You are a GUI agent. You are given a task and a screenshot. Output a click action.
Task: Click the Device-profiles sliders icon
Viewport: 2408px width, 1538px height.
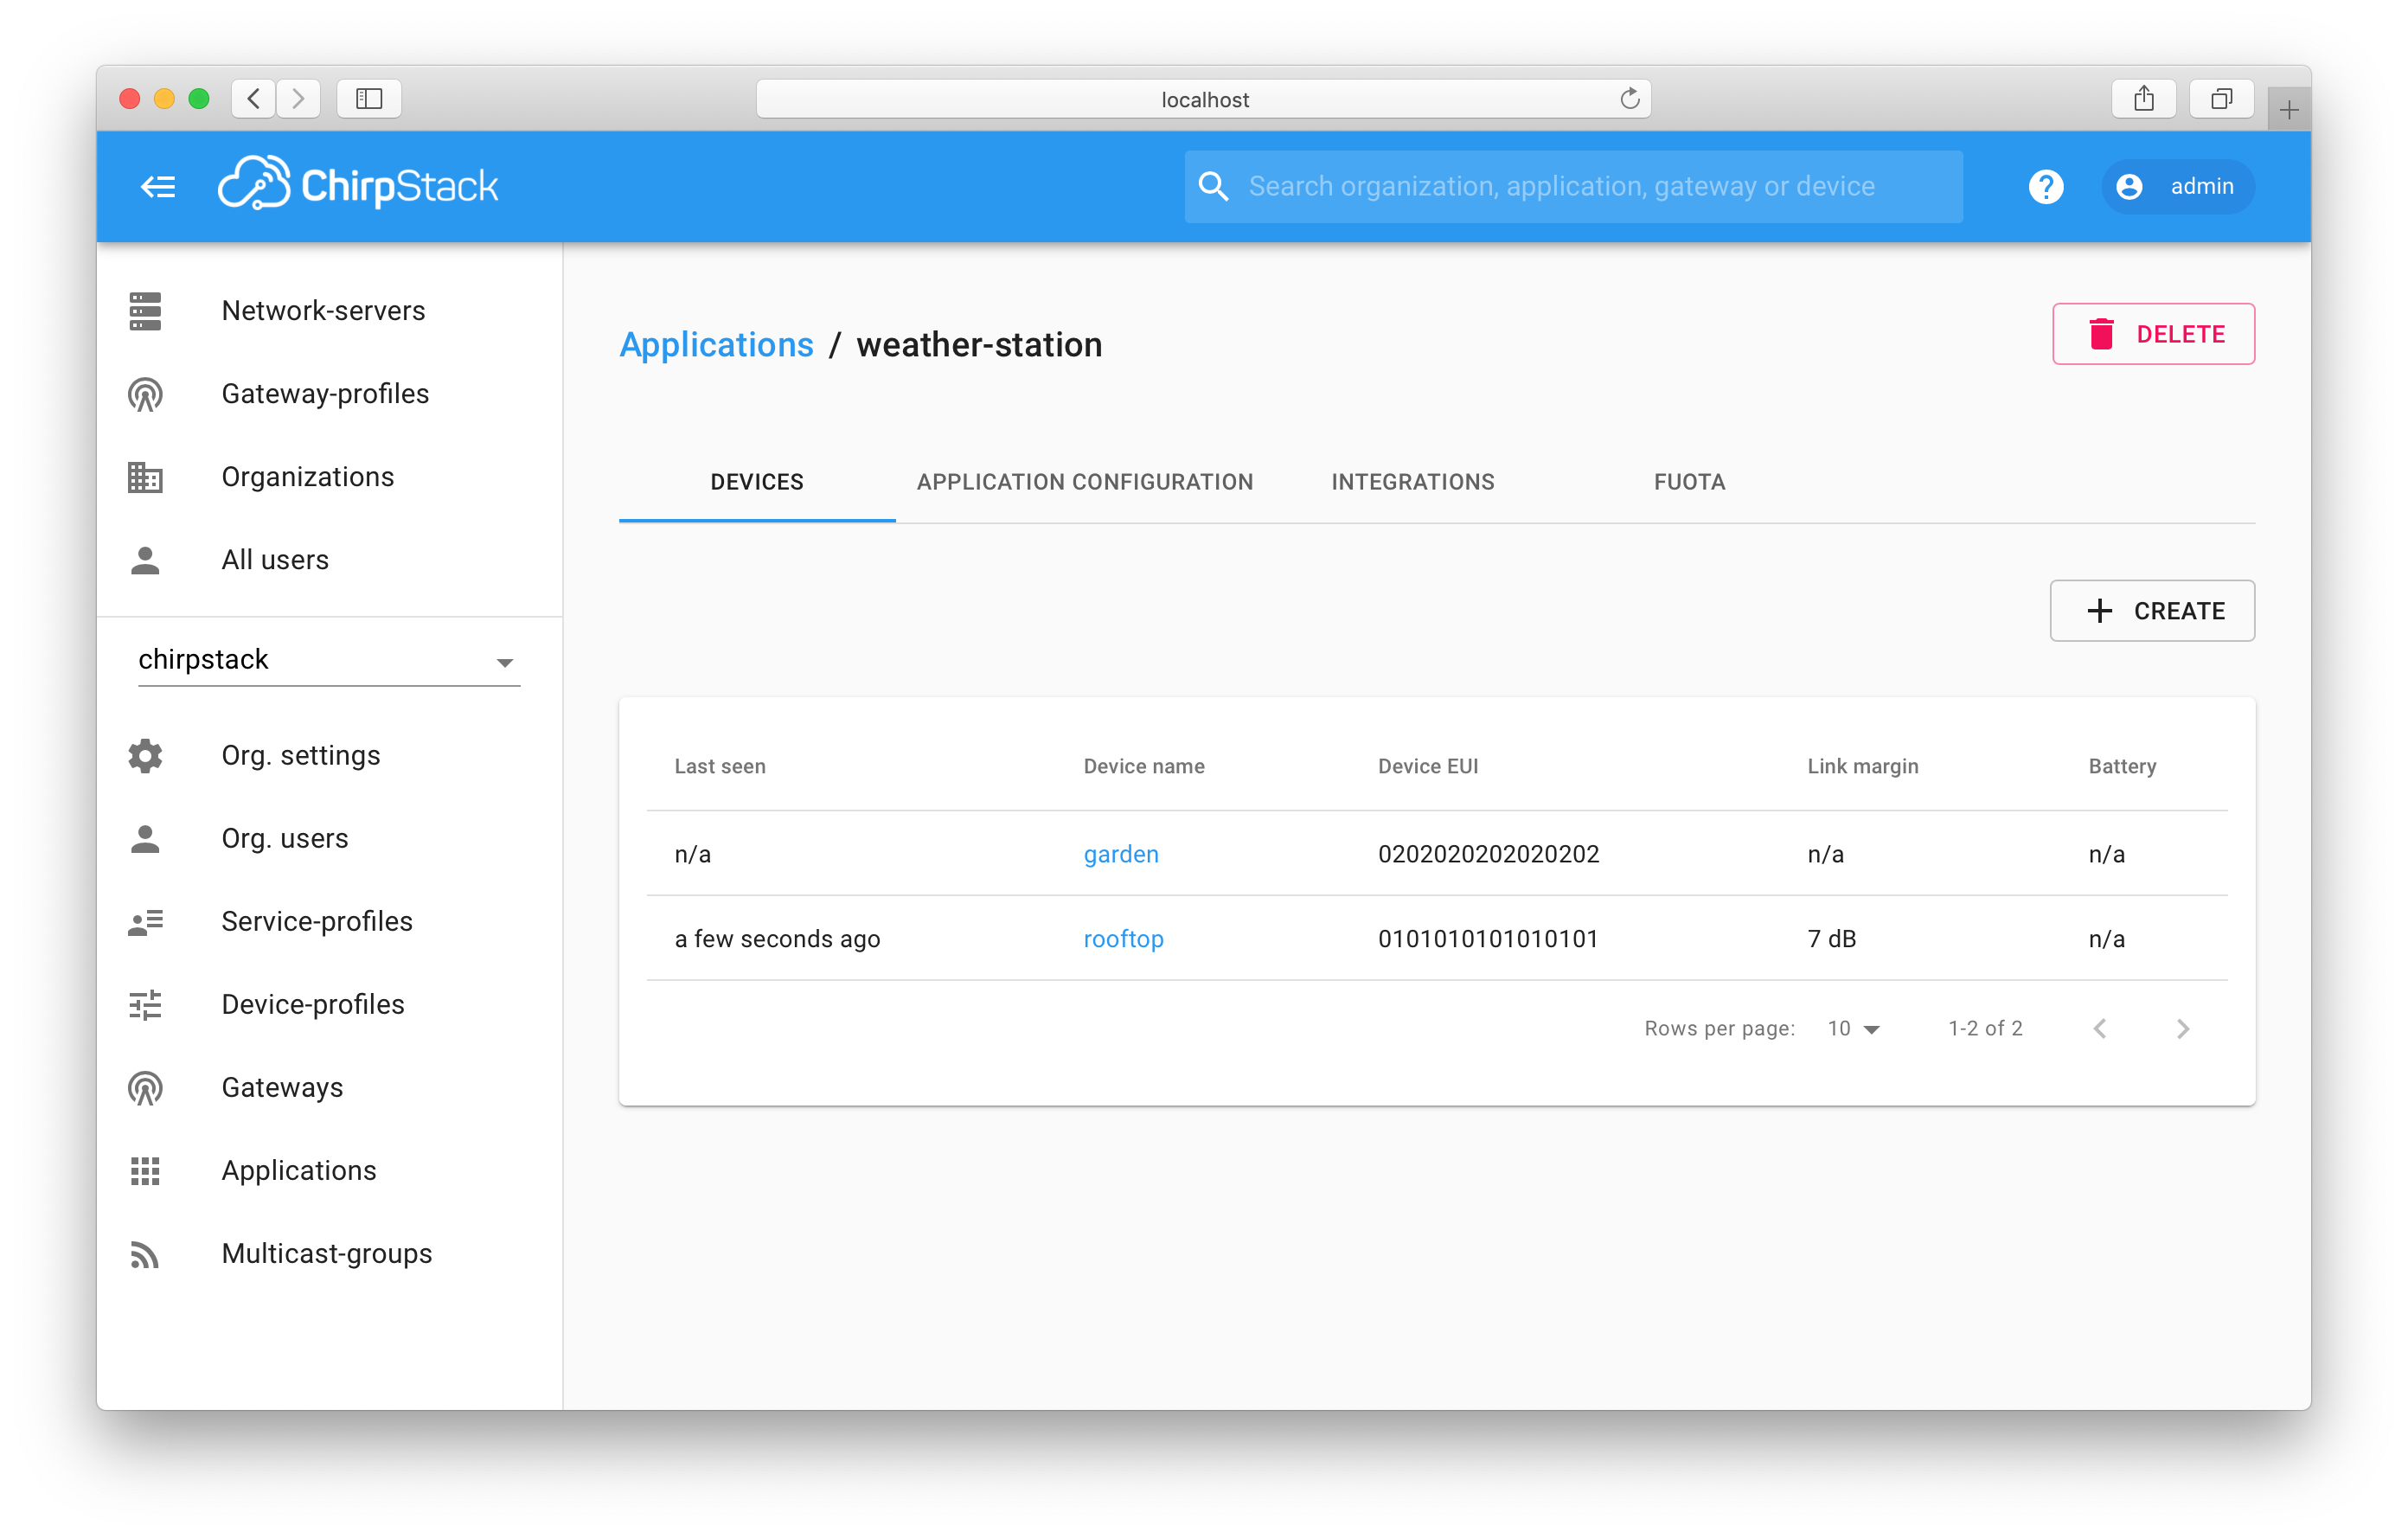145,1004
